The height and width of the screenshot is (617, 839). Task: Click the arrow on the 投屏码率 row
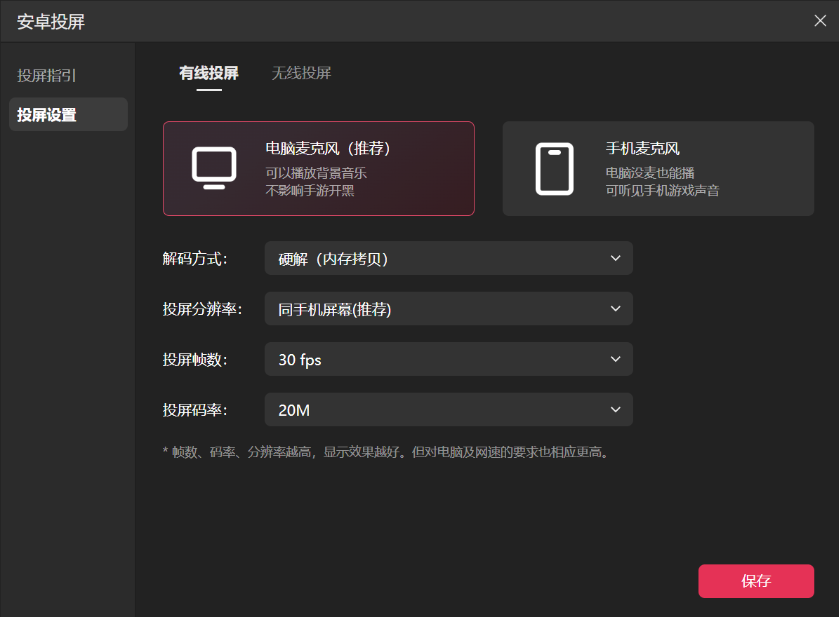coord(615,409)
